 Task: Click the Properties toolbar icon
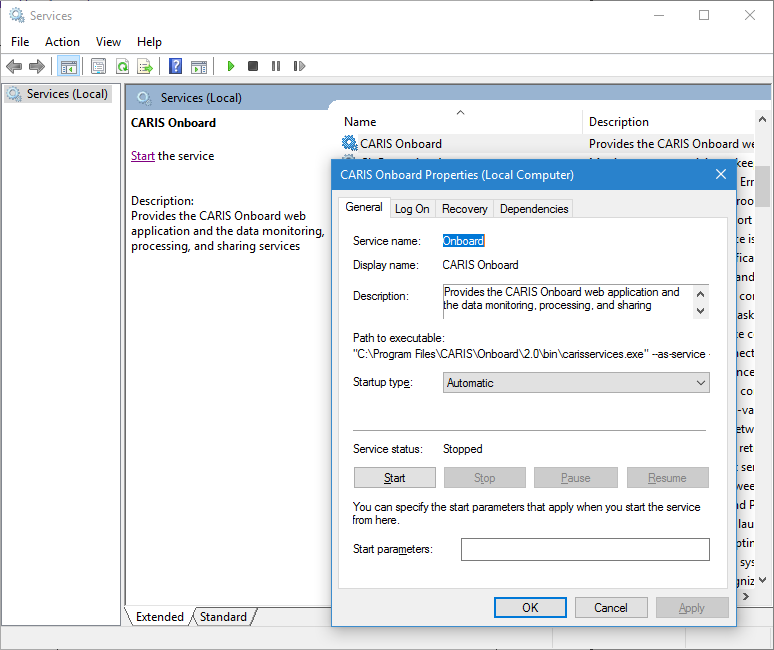point(98,66)
